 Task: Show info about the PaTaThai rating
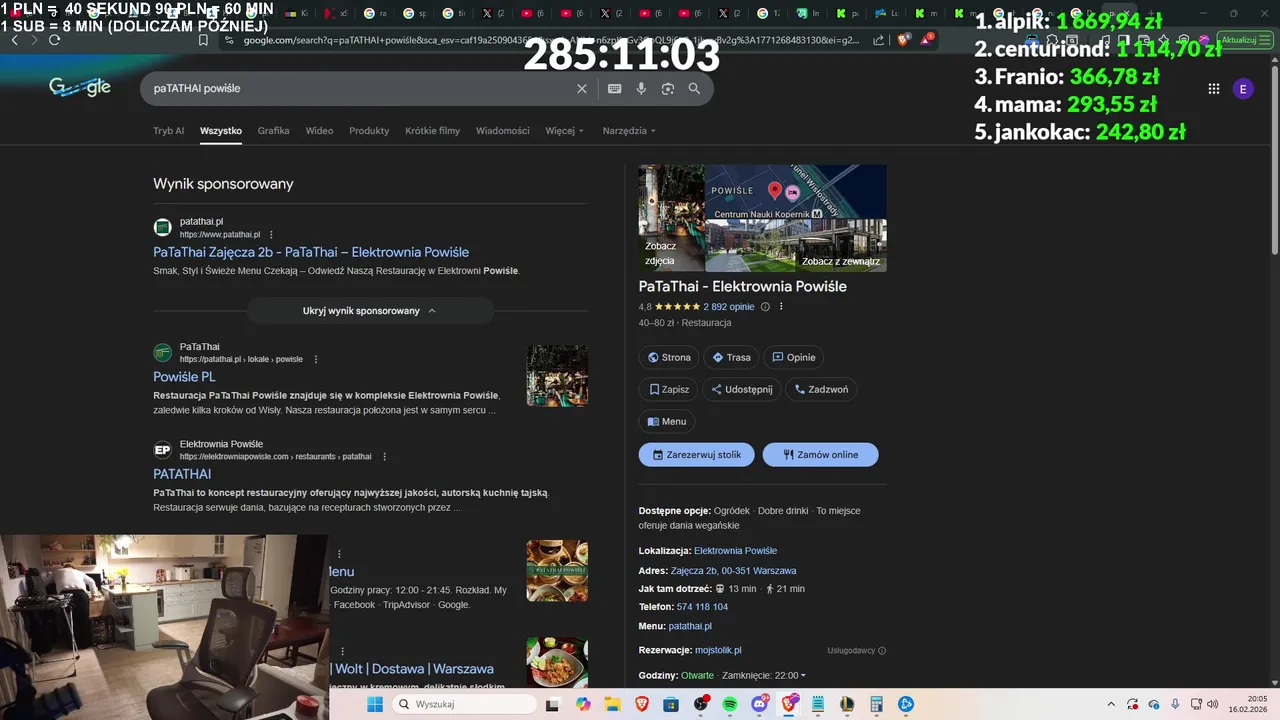point(765,307)
